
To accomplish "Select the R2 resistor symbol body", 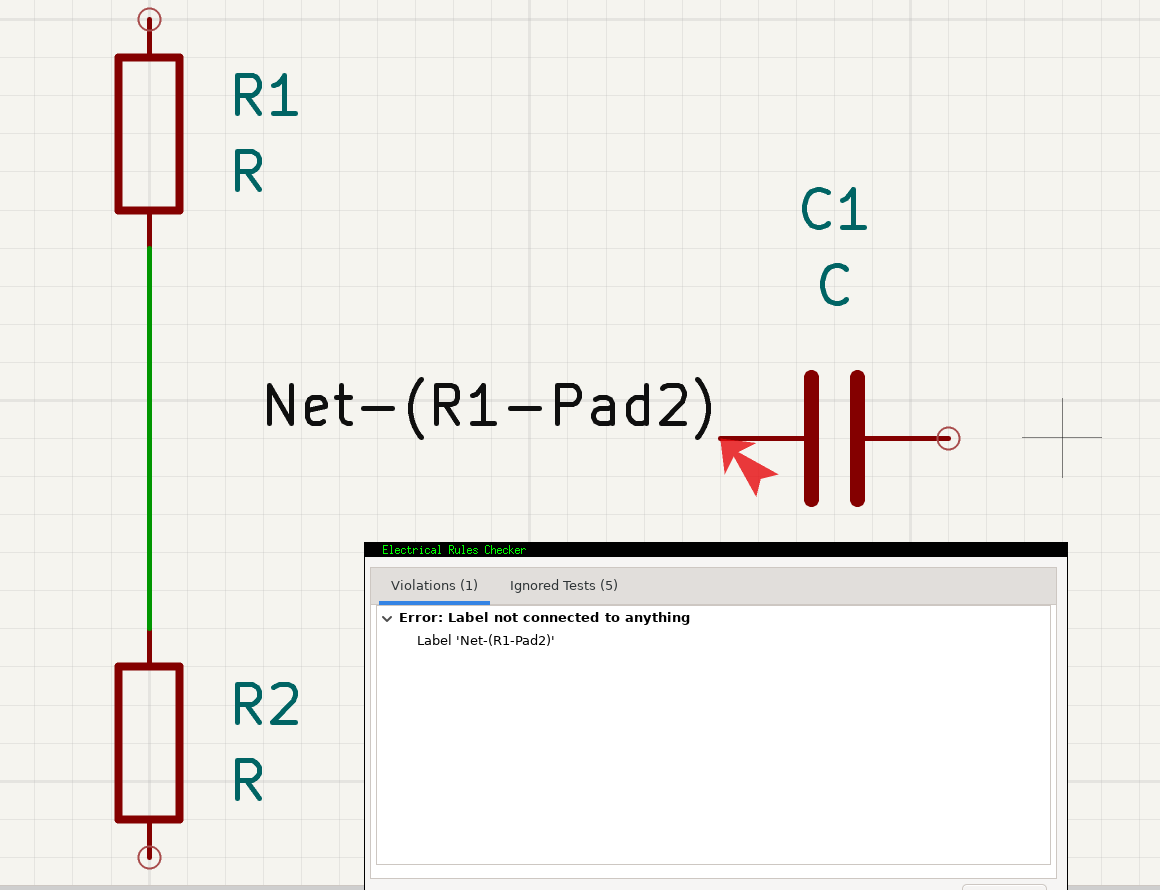I will tap(149, 743).
